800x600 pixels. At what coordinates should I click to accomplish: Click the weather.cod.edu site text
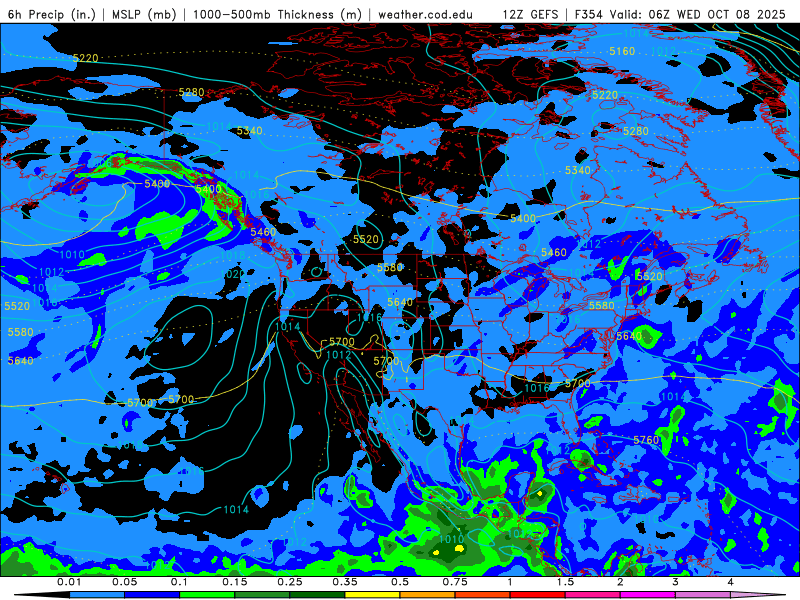coord(425,14)
